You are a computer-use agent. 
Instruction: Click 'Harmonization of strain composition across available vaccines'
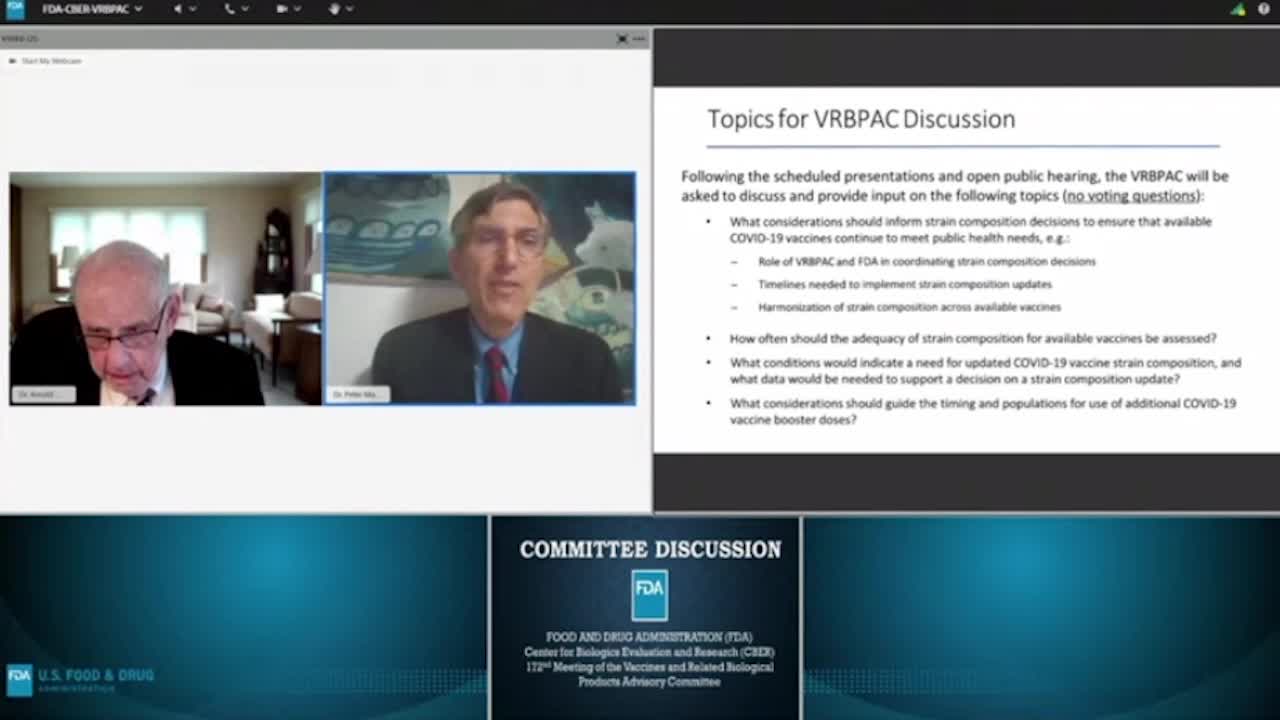click(x=909, y=307)
